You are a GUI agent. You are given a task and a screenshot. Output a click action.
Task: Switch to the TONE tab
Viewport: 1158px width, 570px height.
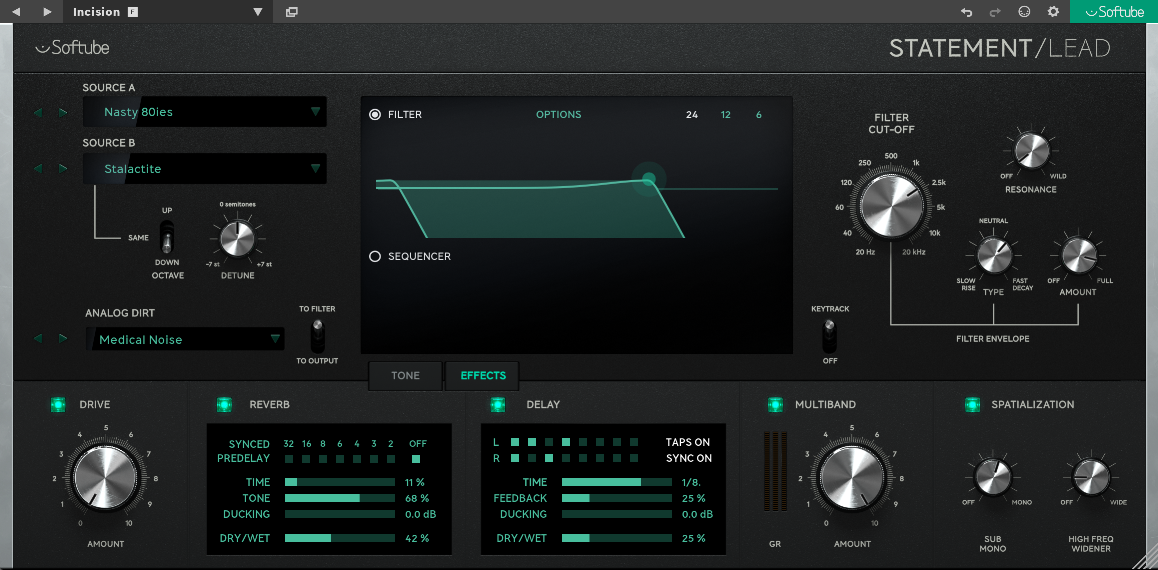point(406,376)
